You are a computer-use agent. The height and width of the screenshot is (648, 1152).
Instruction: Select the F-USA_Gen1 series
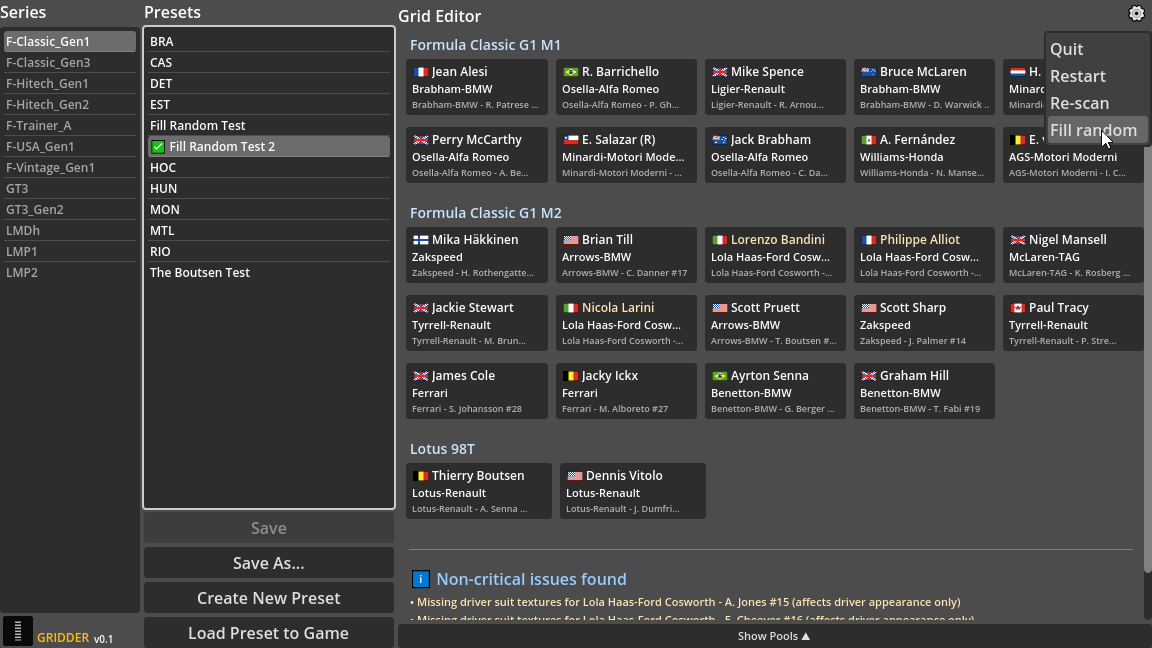point(70,147)
